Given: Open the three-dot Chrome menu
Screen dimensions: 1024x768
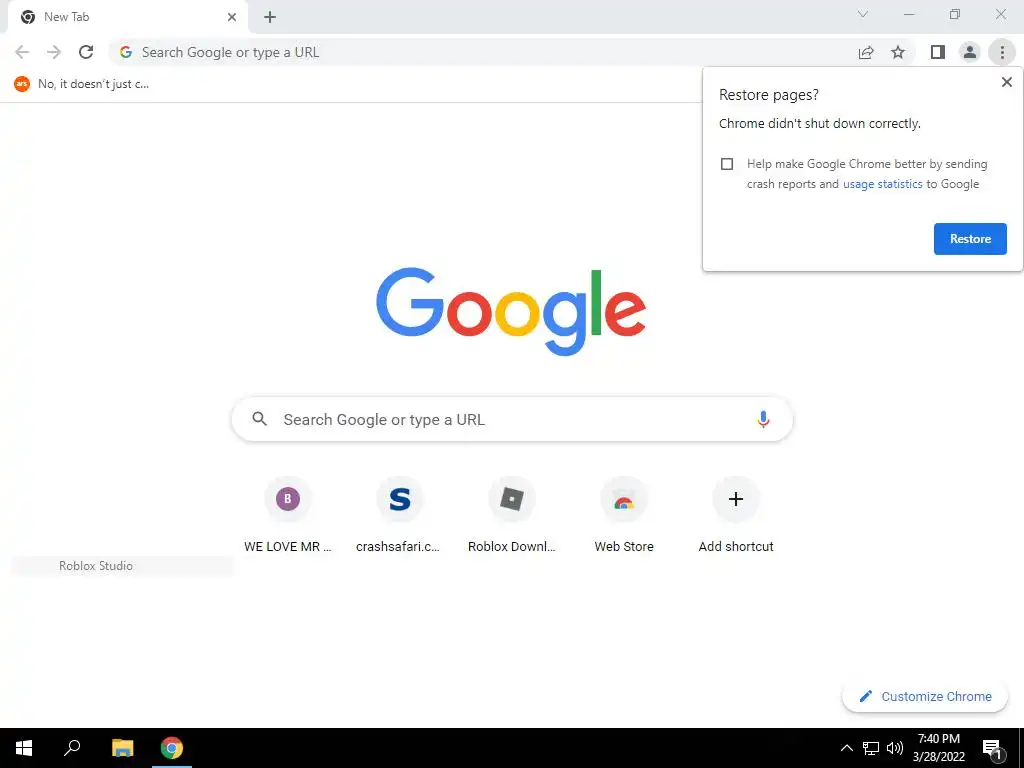Looking at the screenshot, I should (1002, 52).
